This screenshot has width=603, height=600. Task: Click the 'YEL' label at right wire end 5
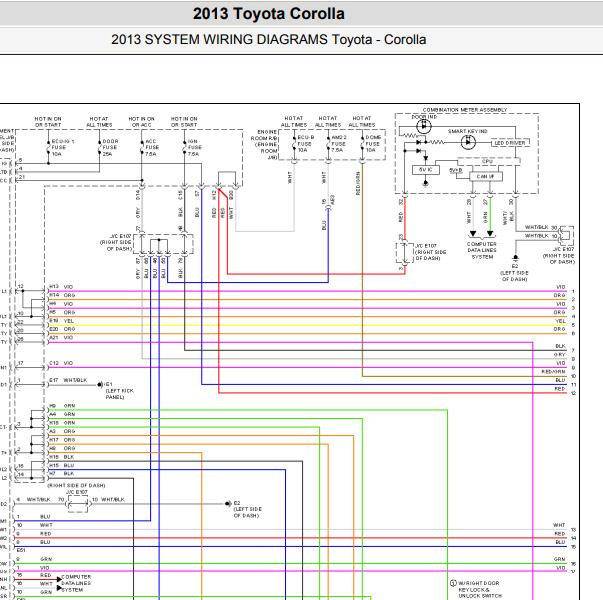560,321
